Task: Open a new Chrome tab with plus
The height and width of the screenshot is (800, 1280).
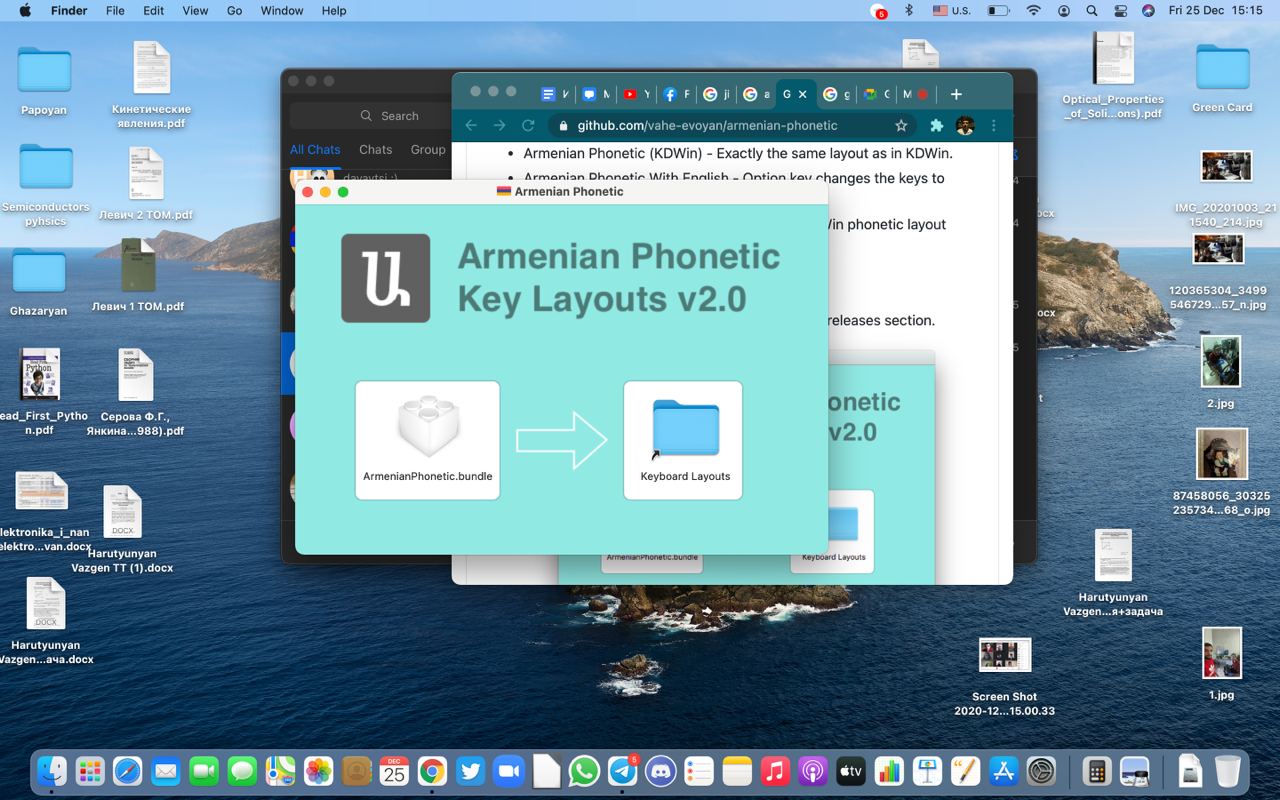Action: pyautogui.click(x=956, y=94)
